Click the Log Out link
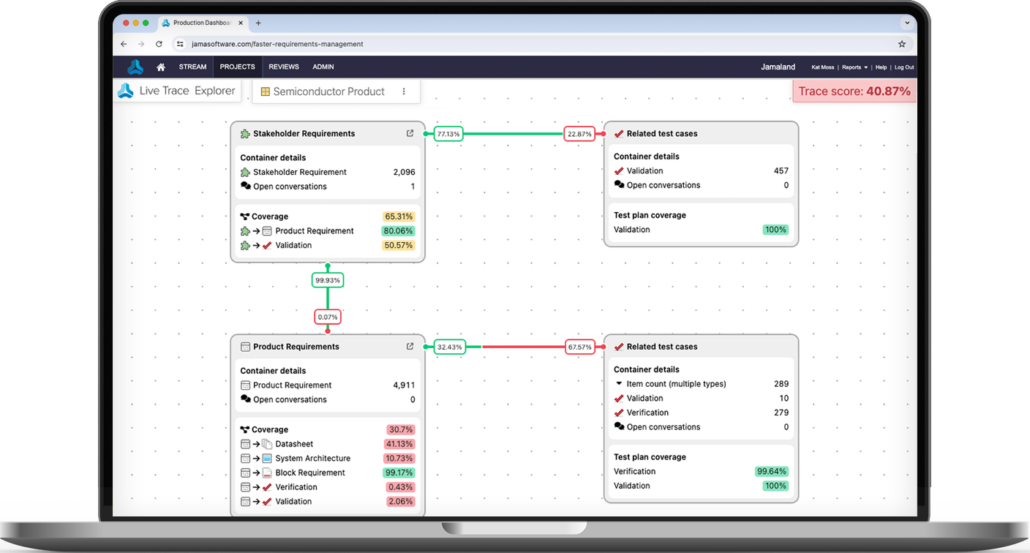This screenshot has height=553, width=1030. (x=904, y=67)
